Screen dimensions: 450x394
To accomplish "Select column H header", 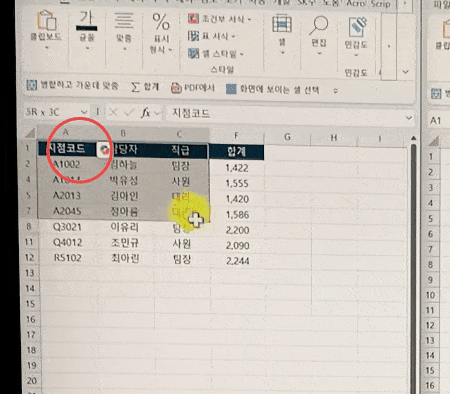I will pos(334,138).
